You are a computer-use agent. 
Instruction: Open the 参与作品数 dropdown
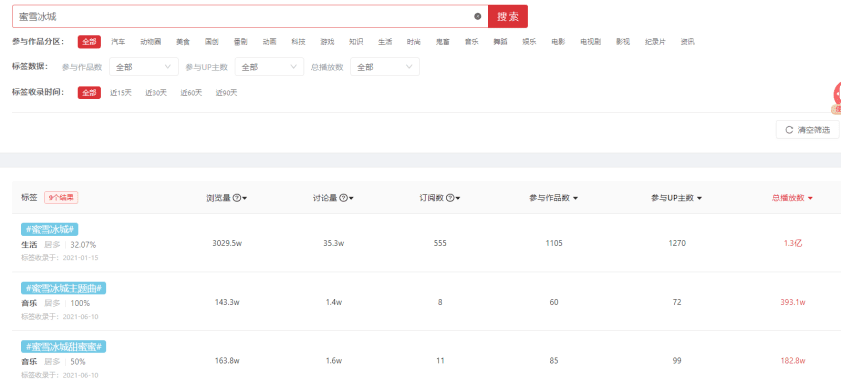pyautogui.click(x=144, y=67)
